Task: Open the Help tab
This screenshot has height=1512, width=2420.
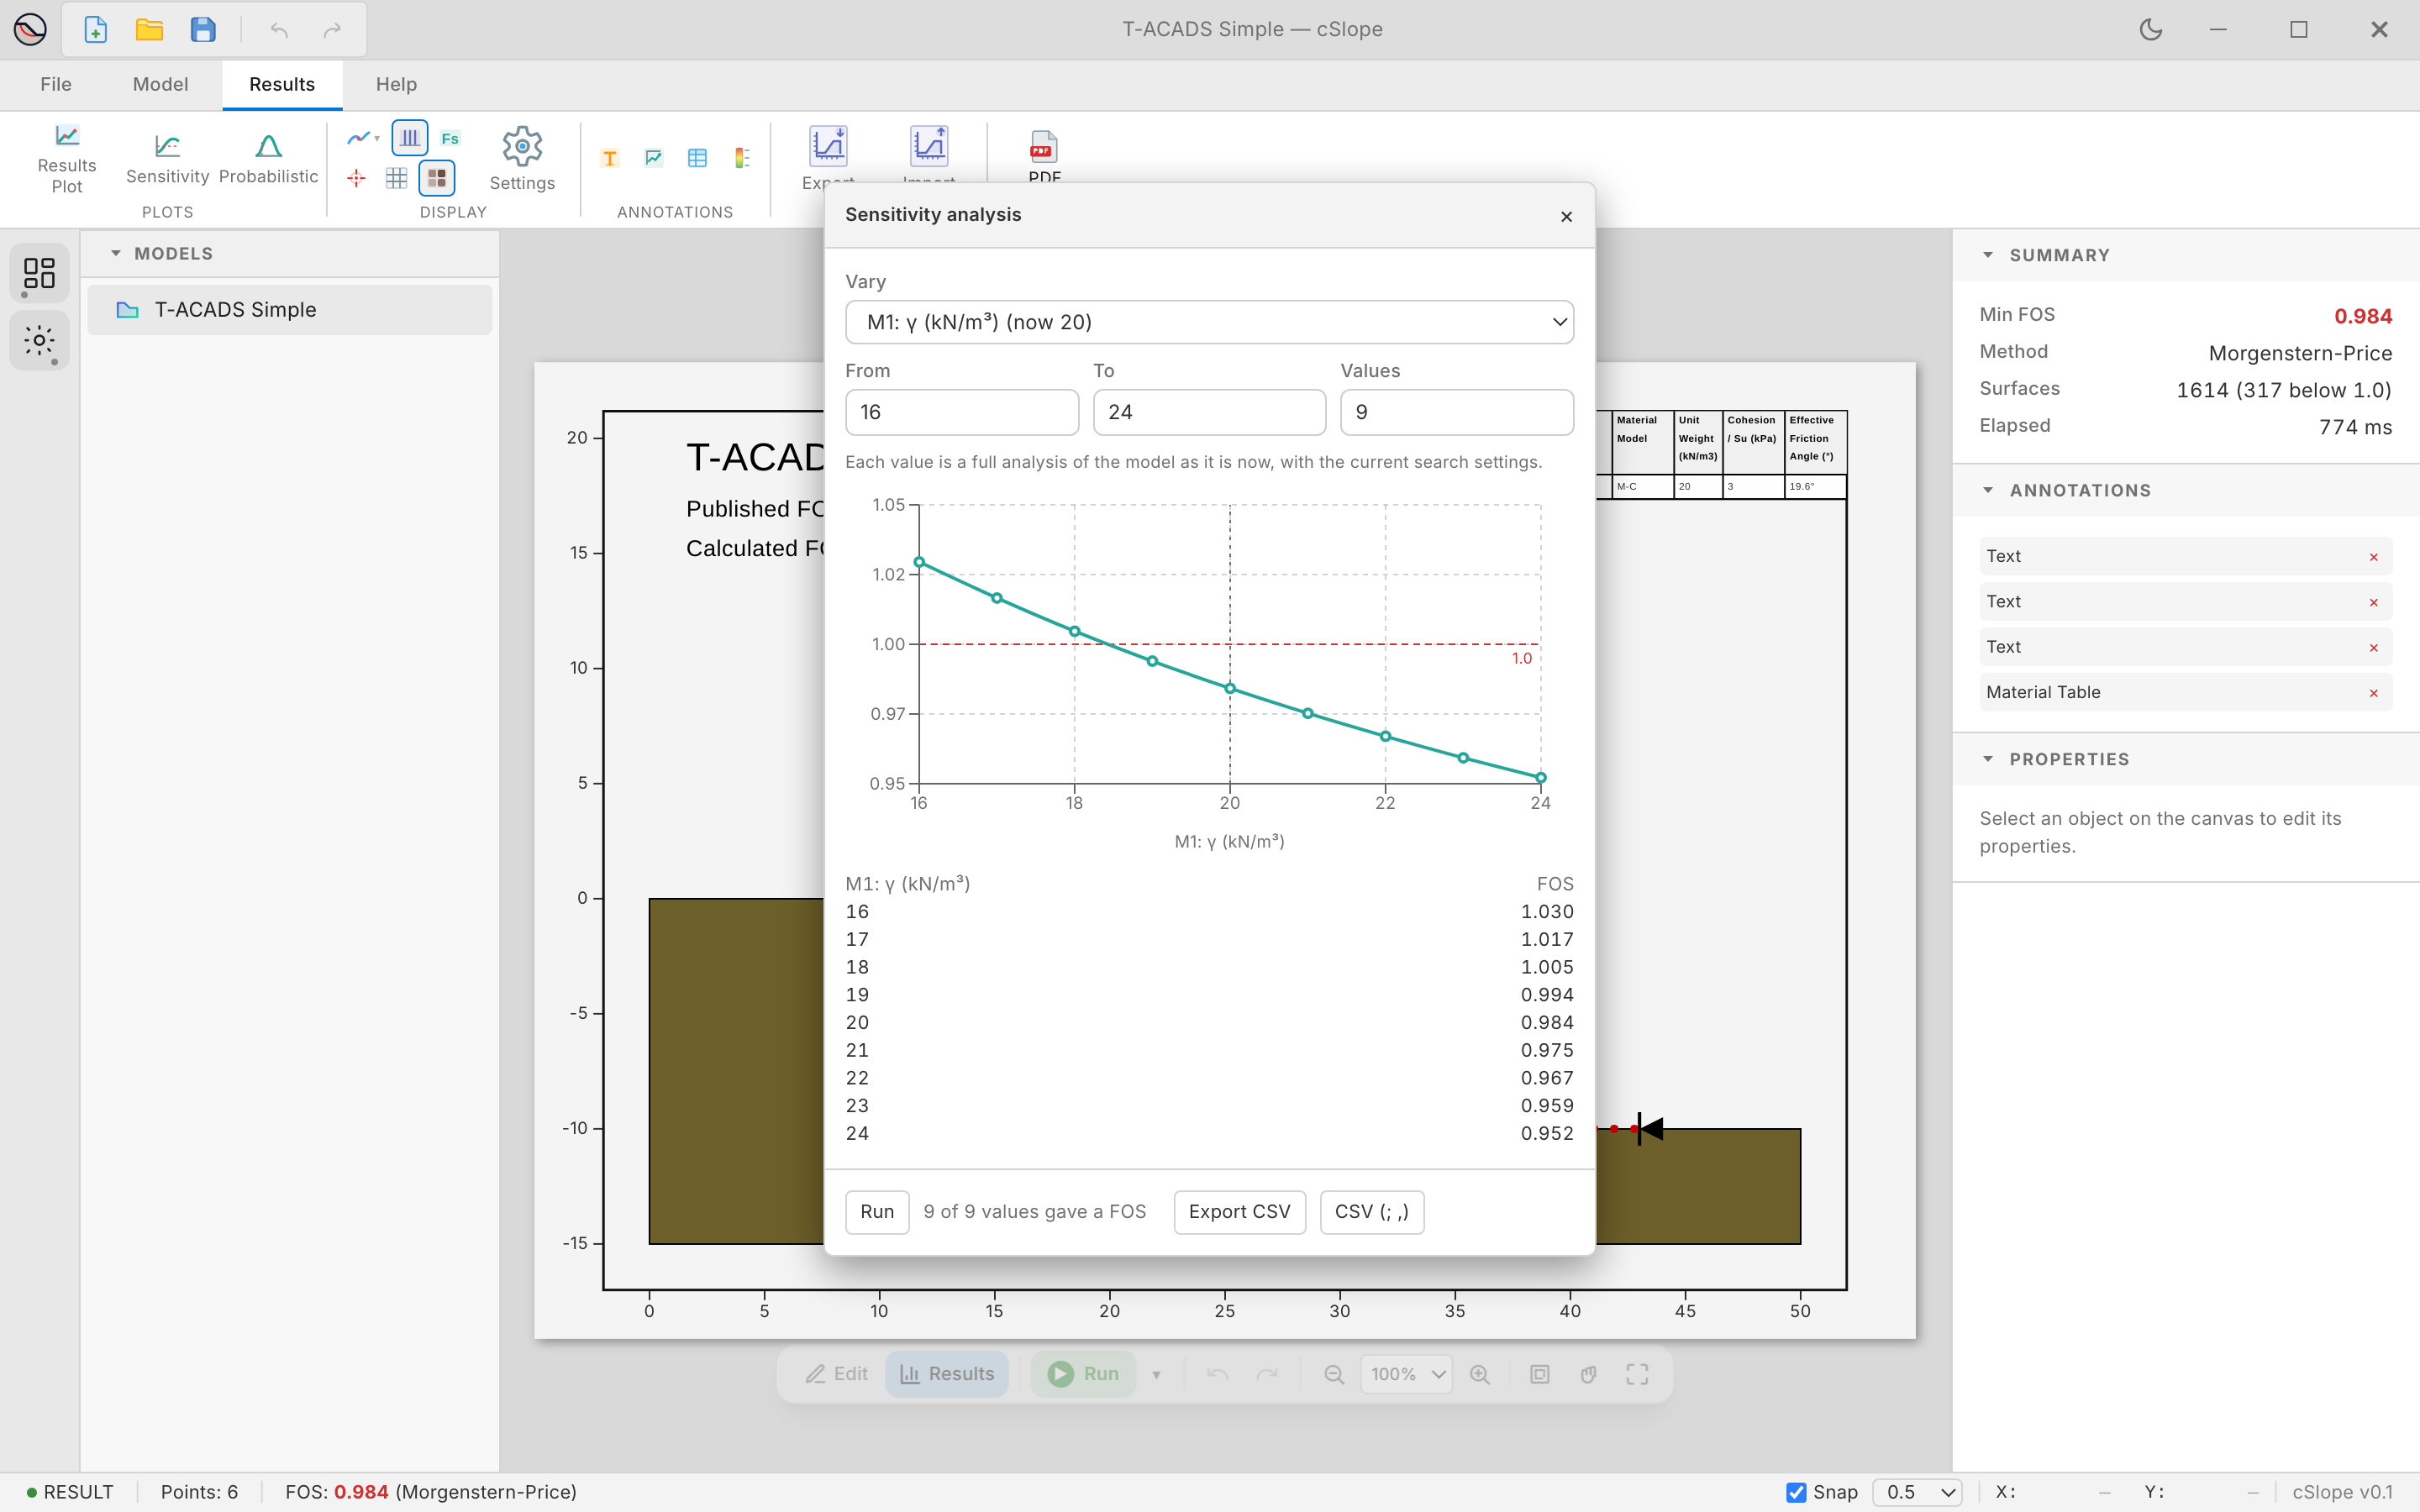Action: point(396,84)
